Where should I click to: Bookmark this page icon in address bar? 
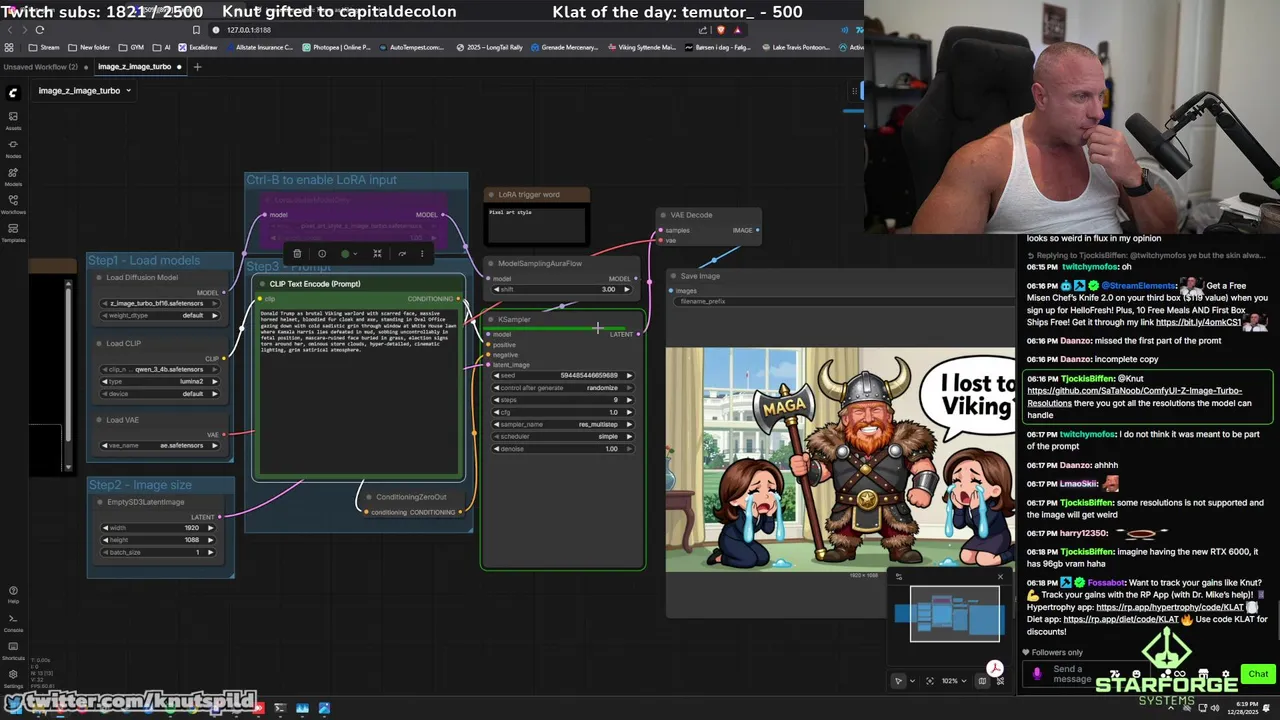pyautogui.click(x=196, y=30)
